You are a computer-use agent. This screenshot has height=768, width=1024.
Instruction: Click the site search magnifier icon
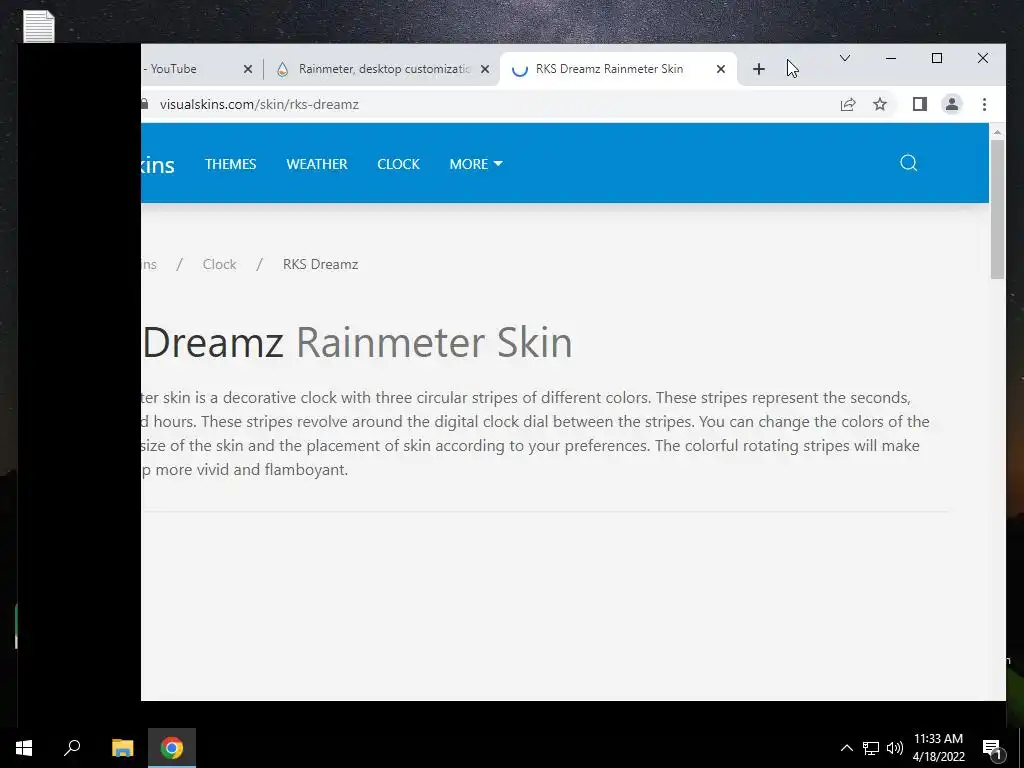[x=908, y=163]
